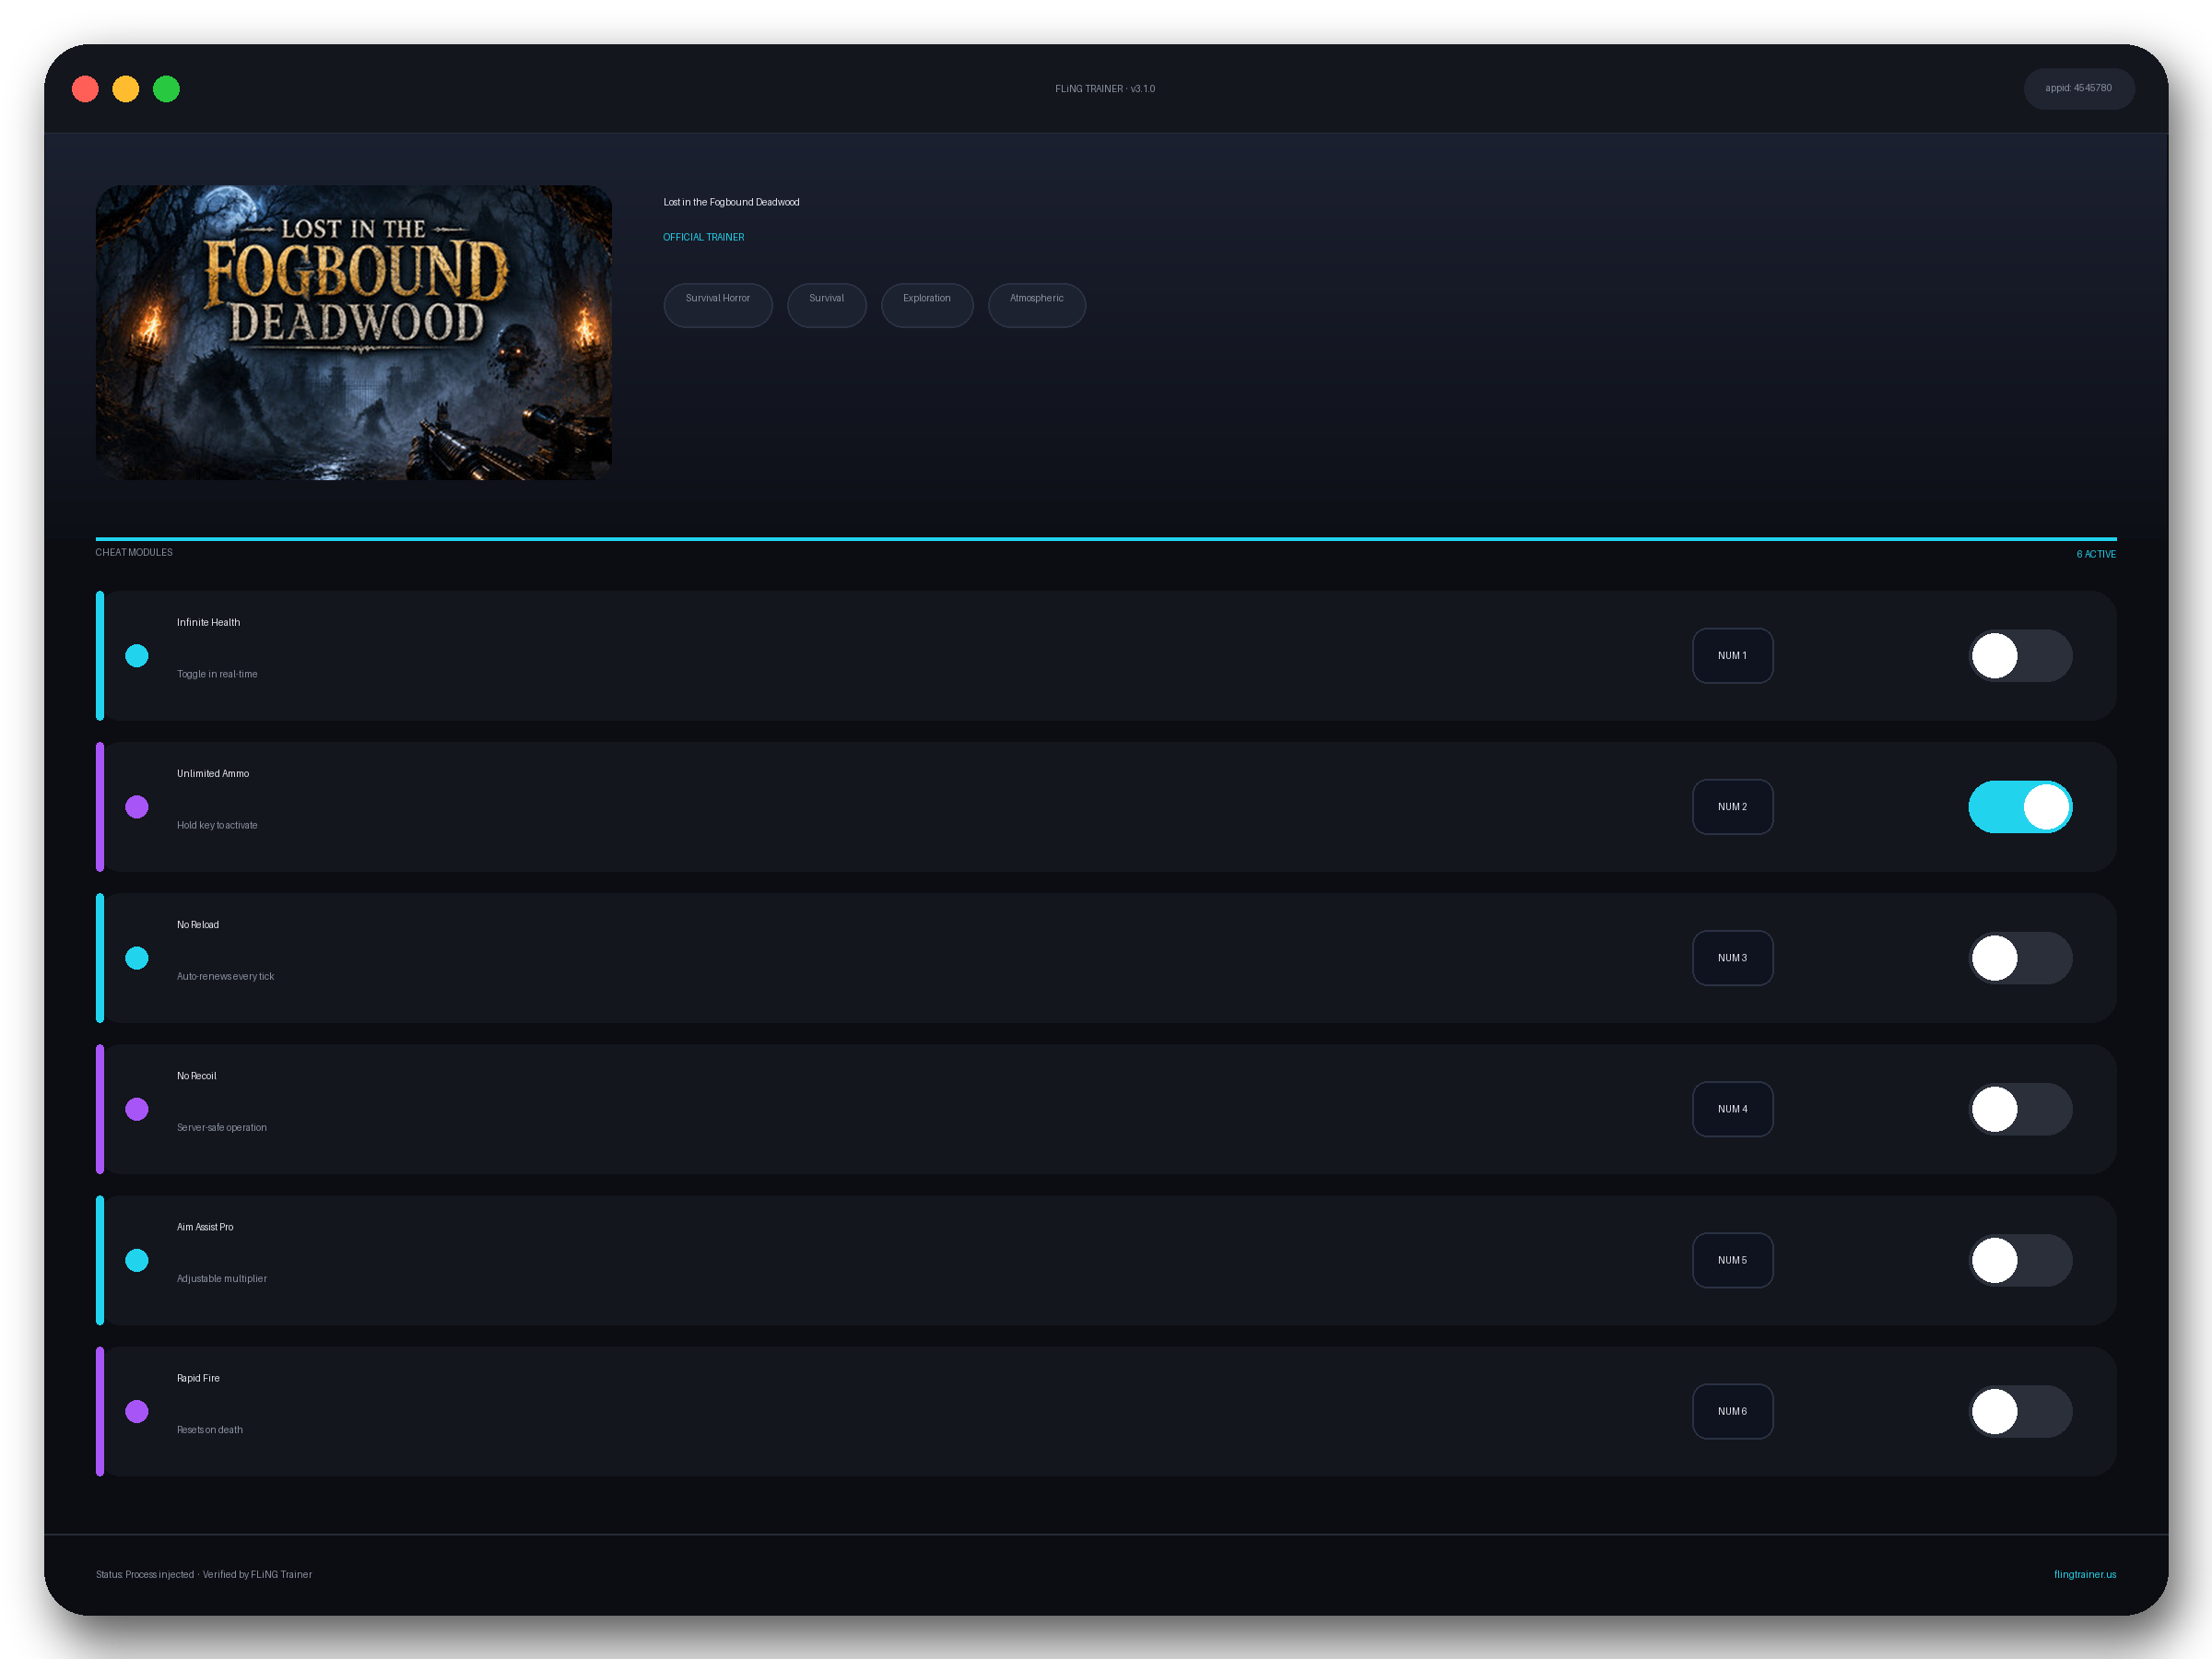Click the No Reload module name
The width and height of the screenshot is (2212, 1659).
pos(198,925)
